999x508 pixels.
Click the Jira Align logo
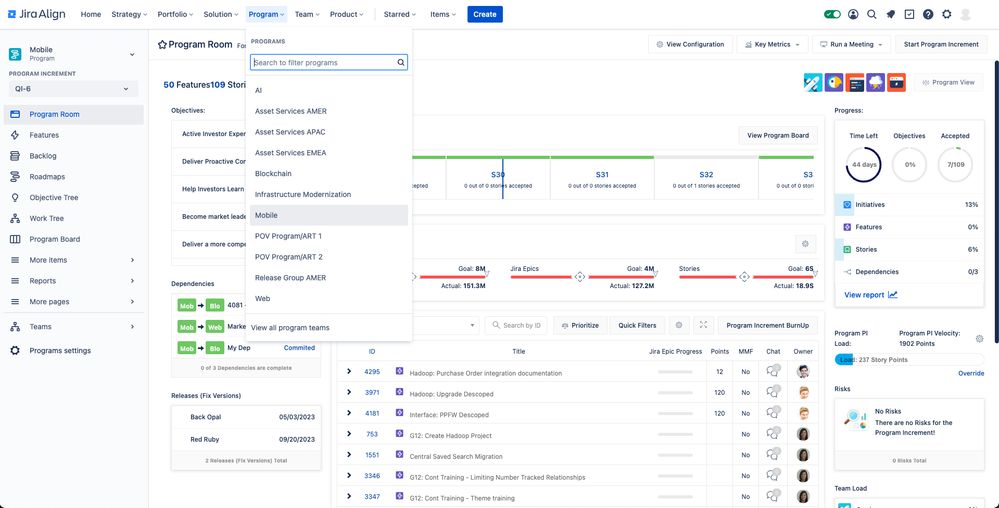pyautogui.click(x=36, y=14)
